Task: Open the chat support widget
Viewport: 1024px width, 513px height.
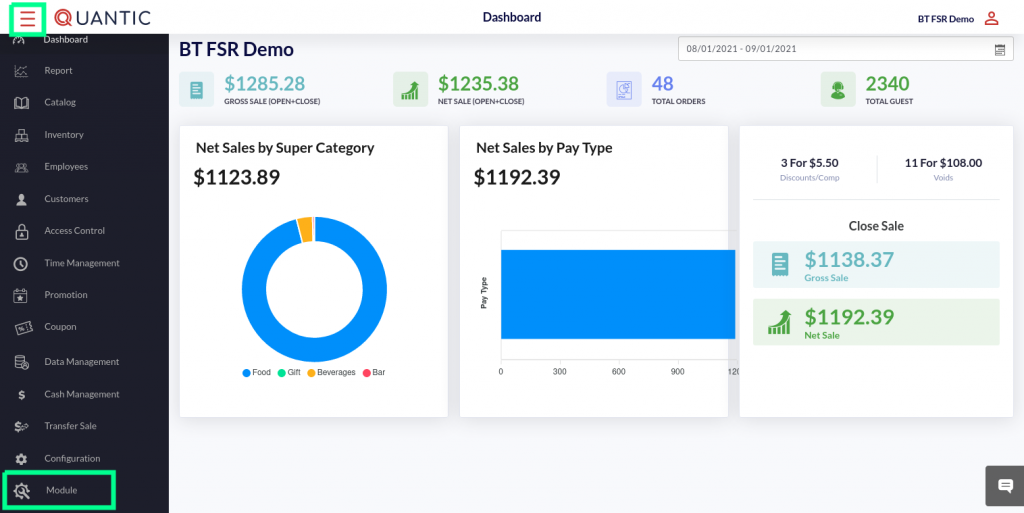Action: (1005, 486)
